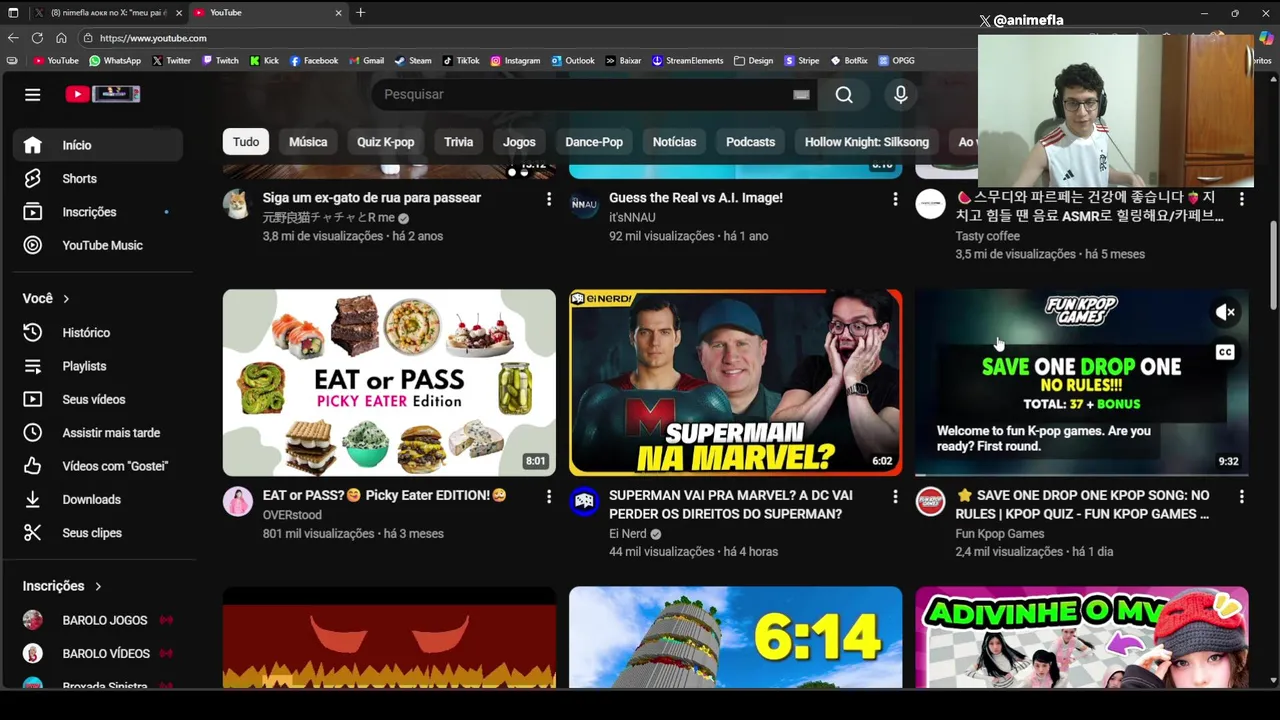
Task: Open Downloads in the sidebar
Action: [98, 499]
